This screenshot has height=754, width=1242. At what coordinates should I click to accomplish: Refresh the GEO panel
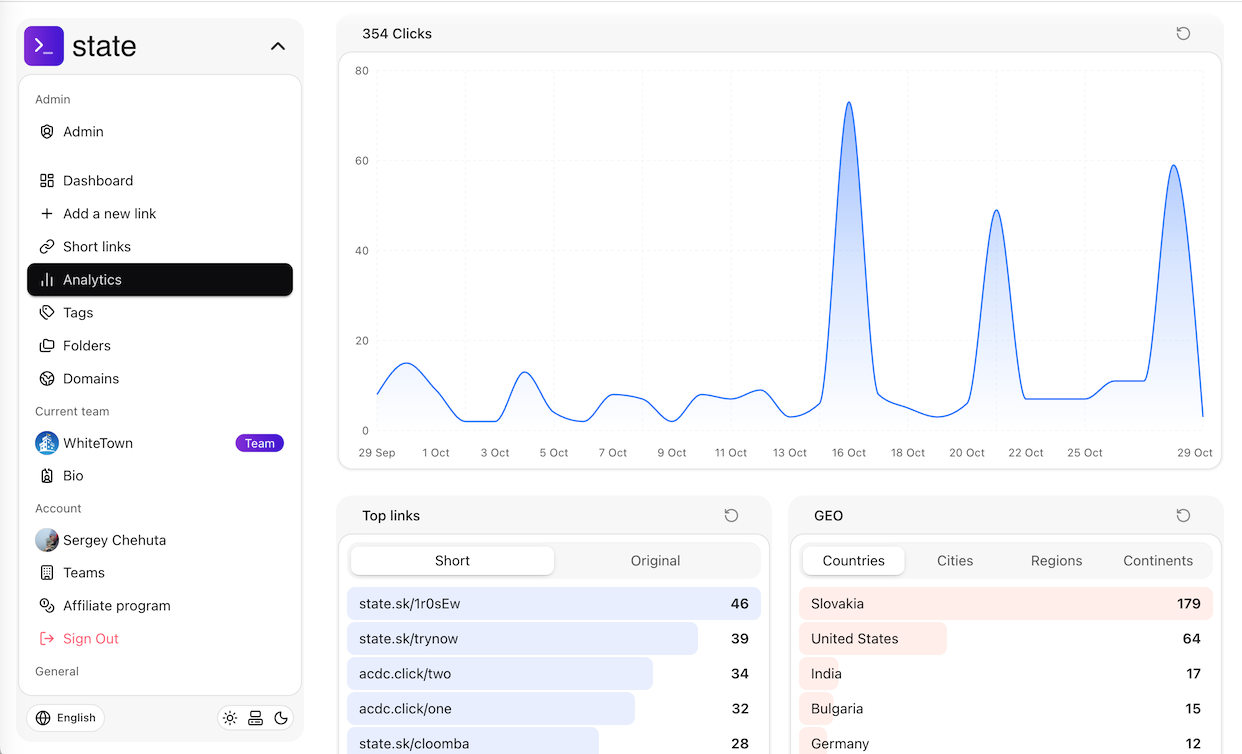pos(1183,515)
